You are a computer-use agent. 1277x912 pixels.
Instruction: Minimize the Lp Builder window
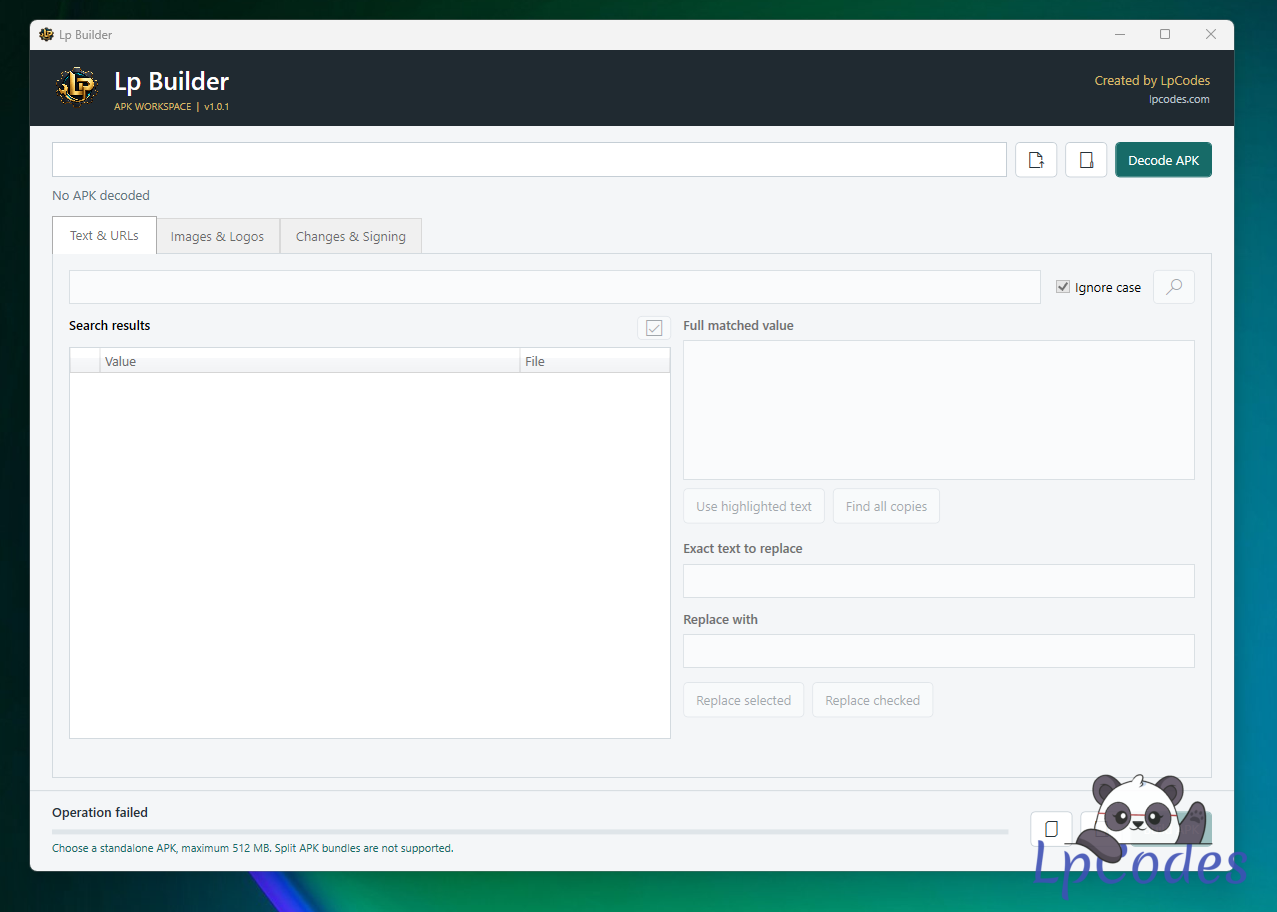coord(1119,34)
